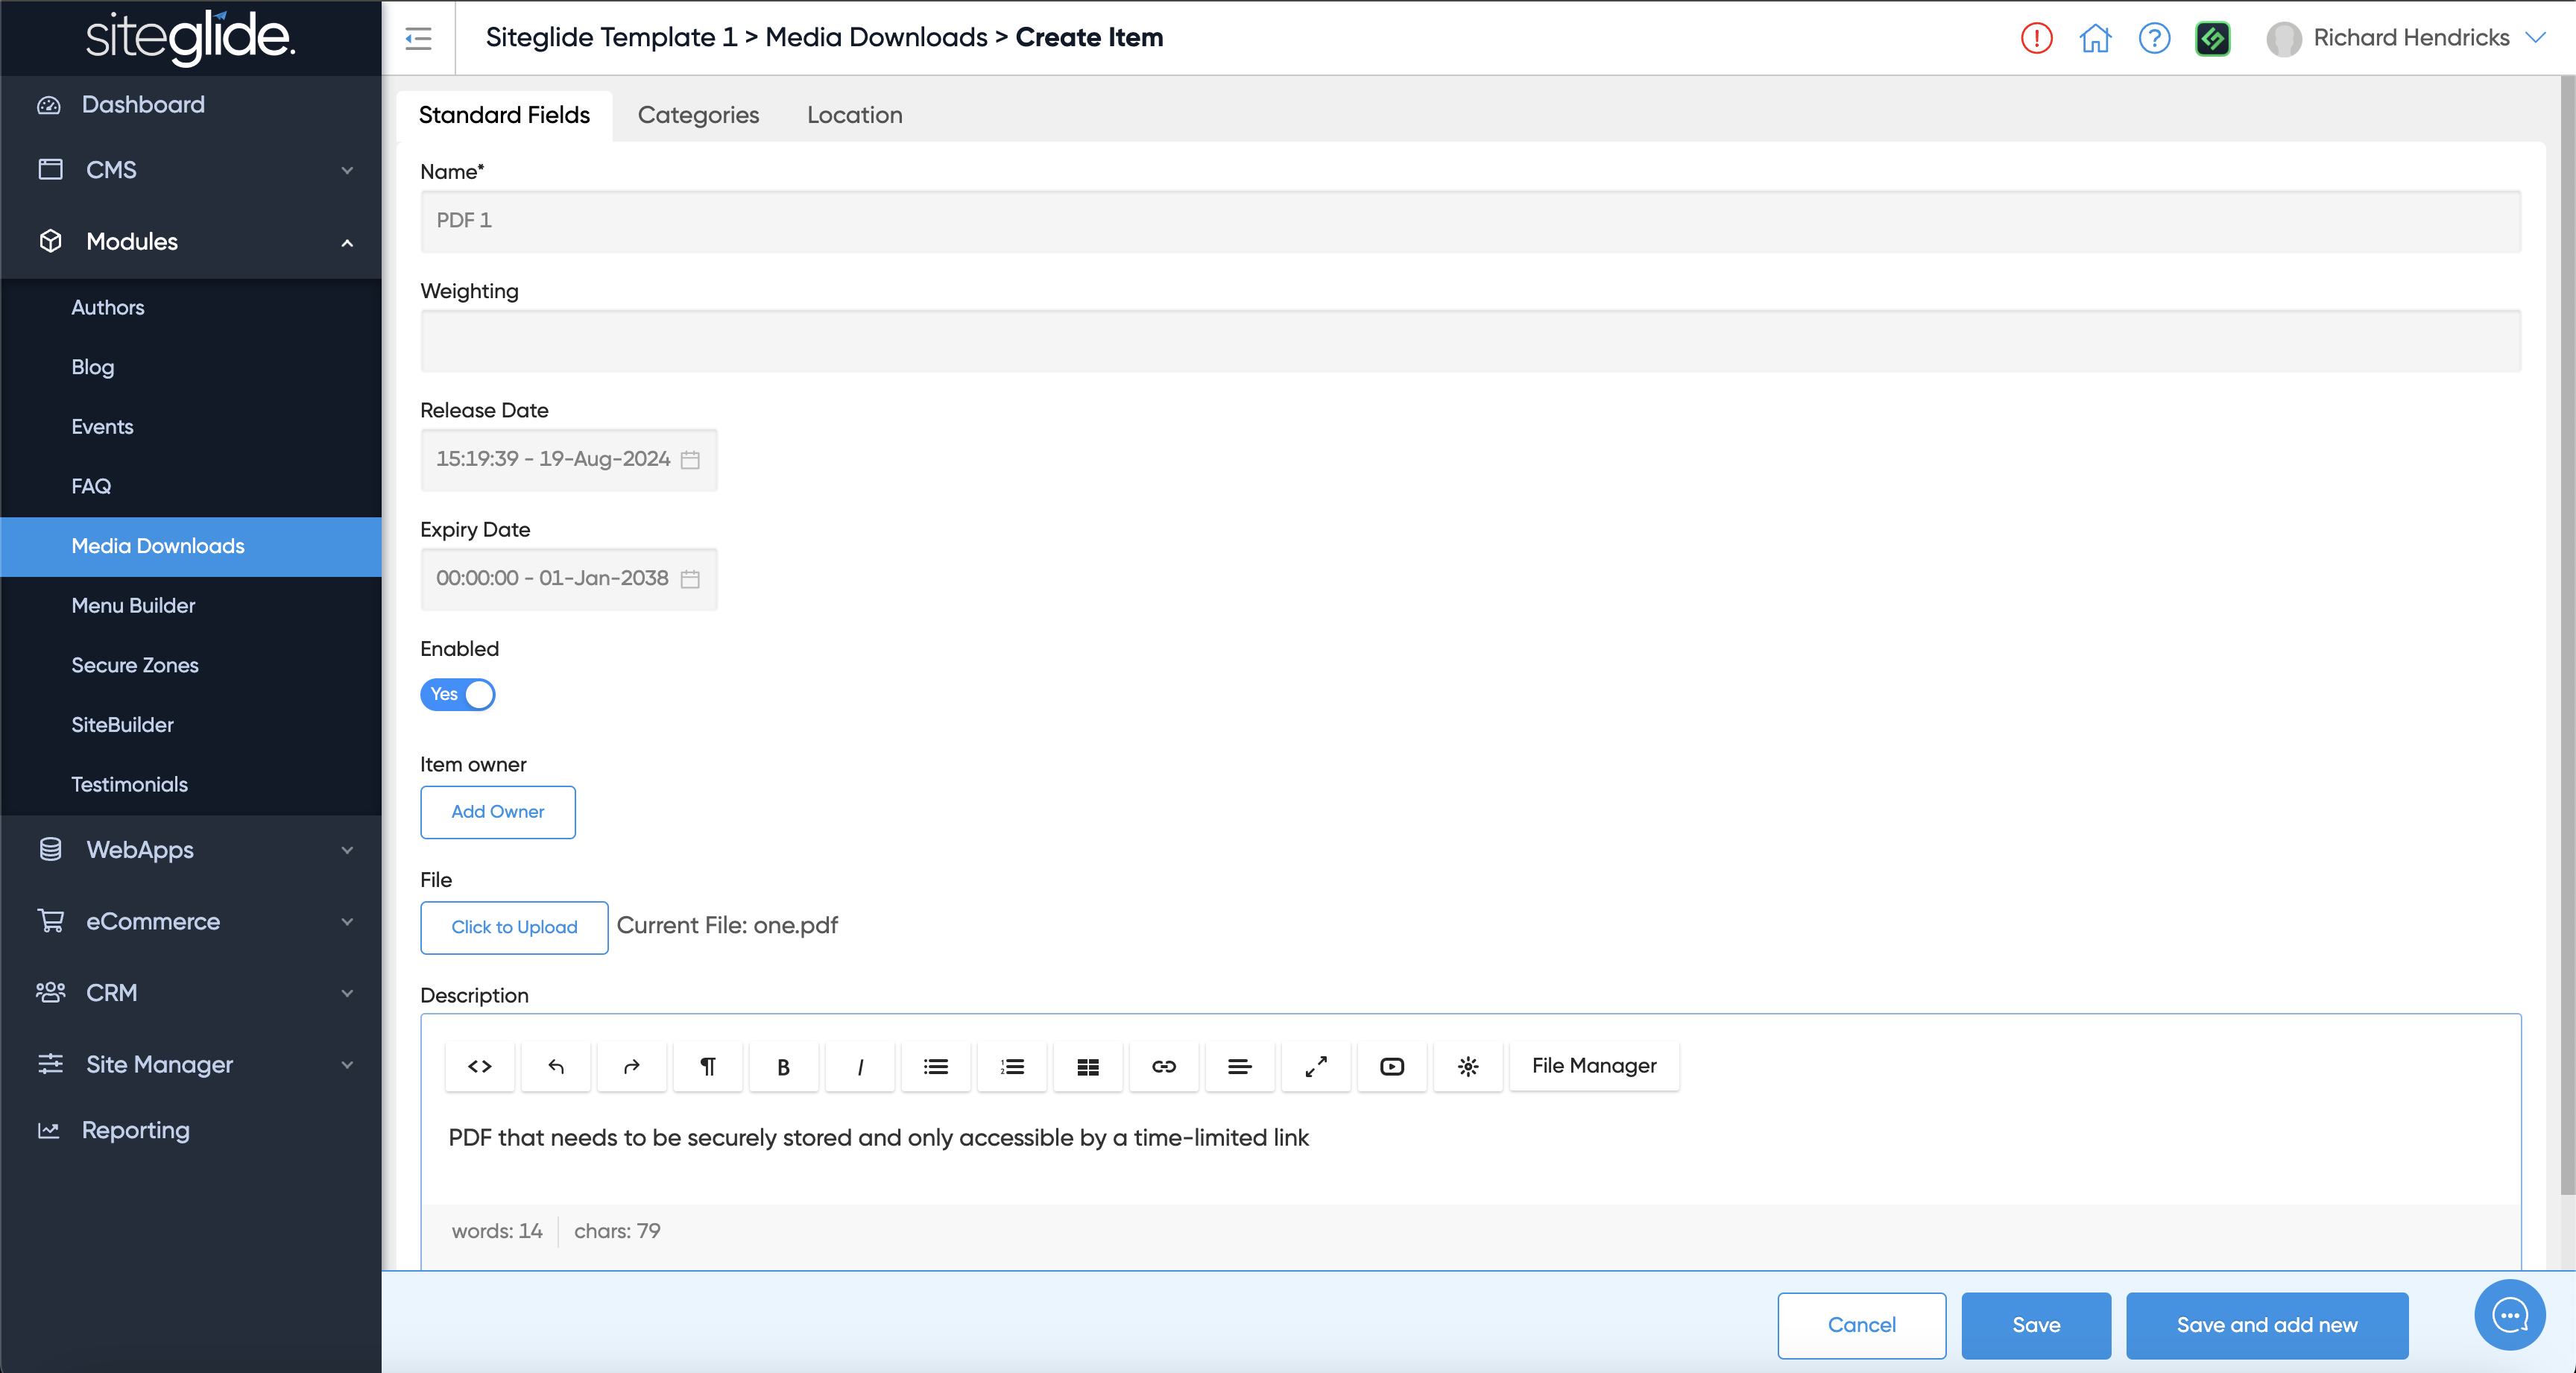This screenshot has width=2576, height=1373.
Task: Collapse sidebar with the hamburger icon
Action: click(x=418, y=38)
